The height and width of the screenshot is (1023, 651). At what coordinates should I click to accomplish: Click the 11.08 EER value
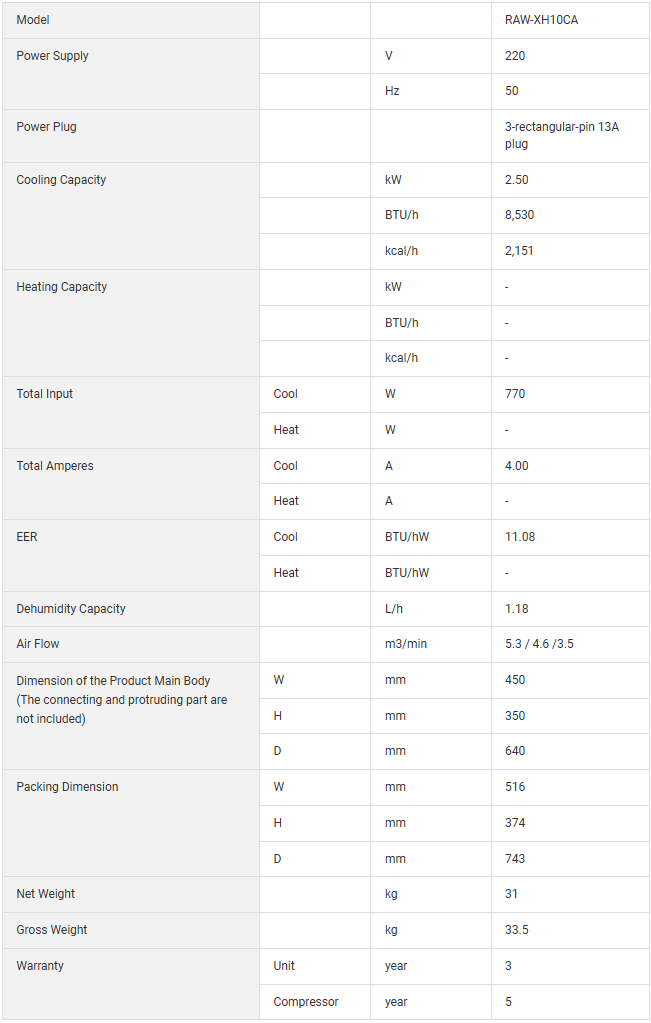520,537
